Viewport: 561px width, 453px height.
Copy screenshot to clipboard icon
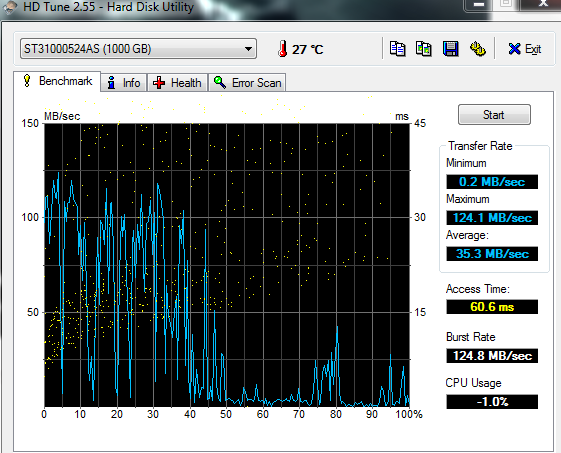click(424, 49)
